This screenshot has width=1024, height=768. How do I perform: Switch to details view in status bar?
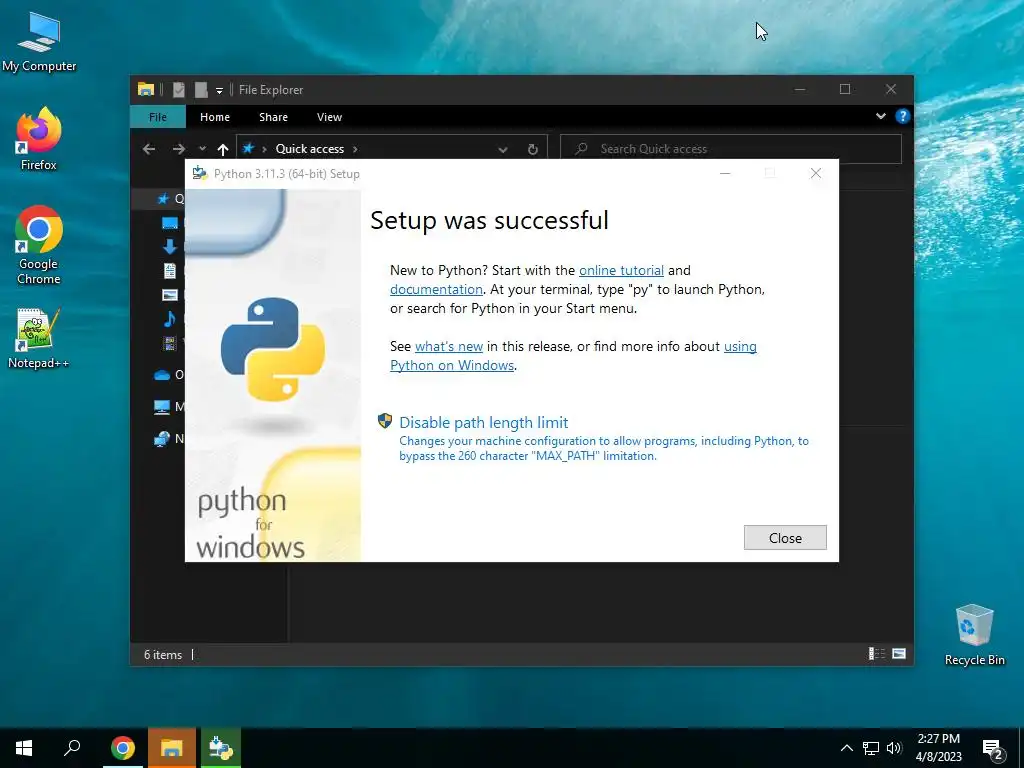point(877,654)
